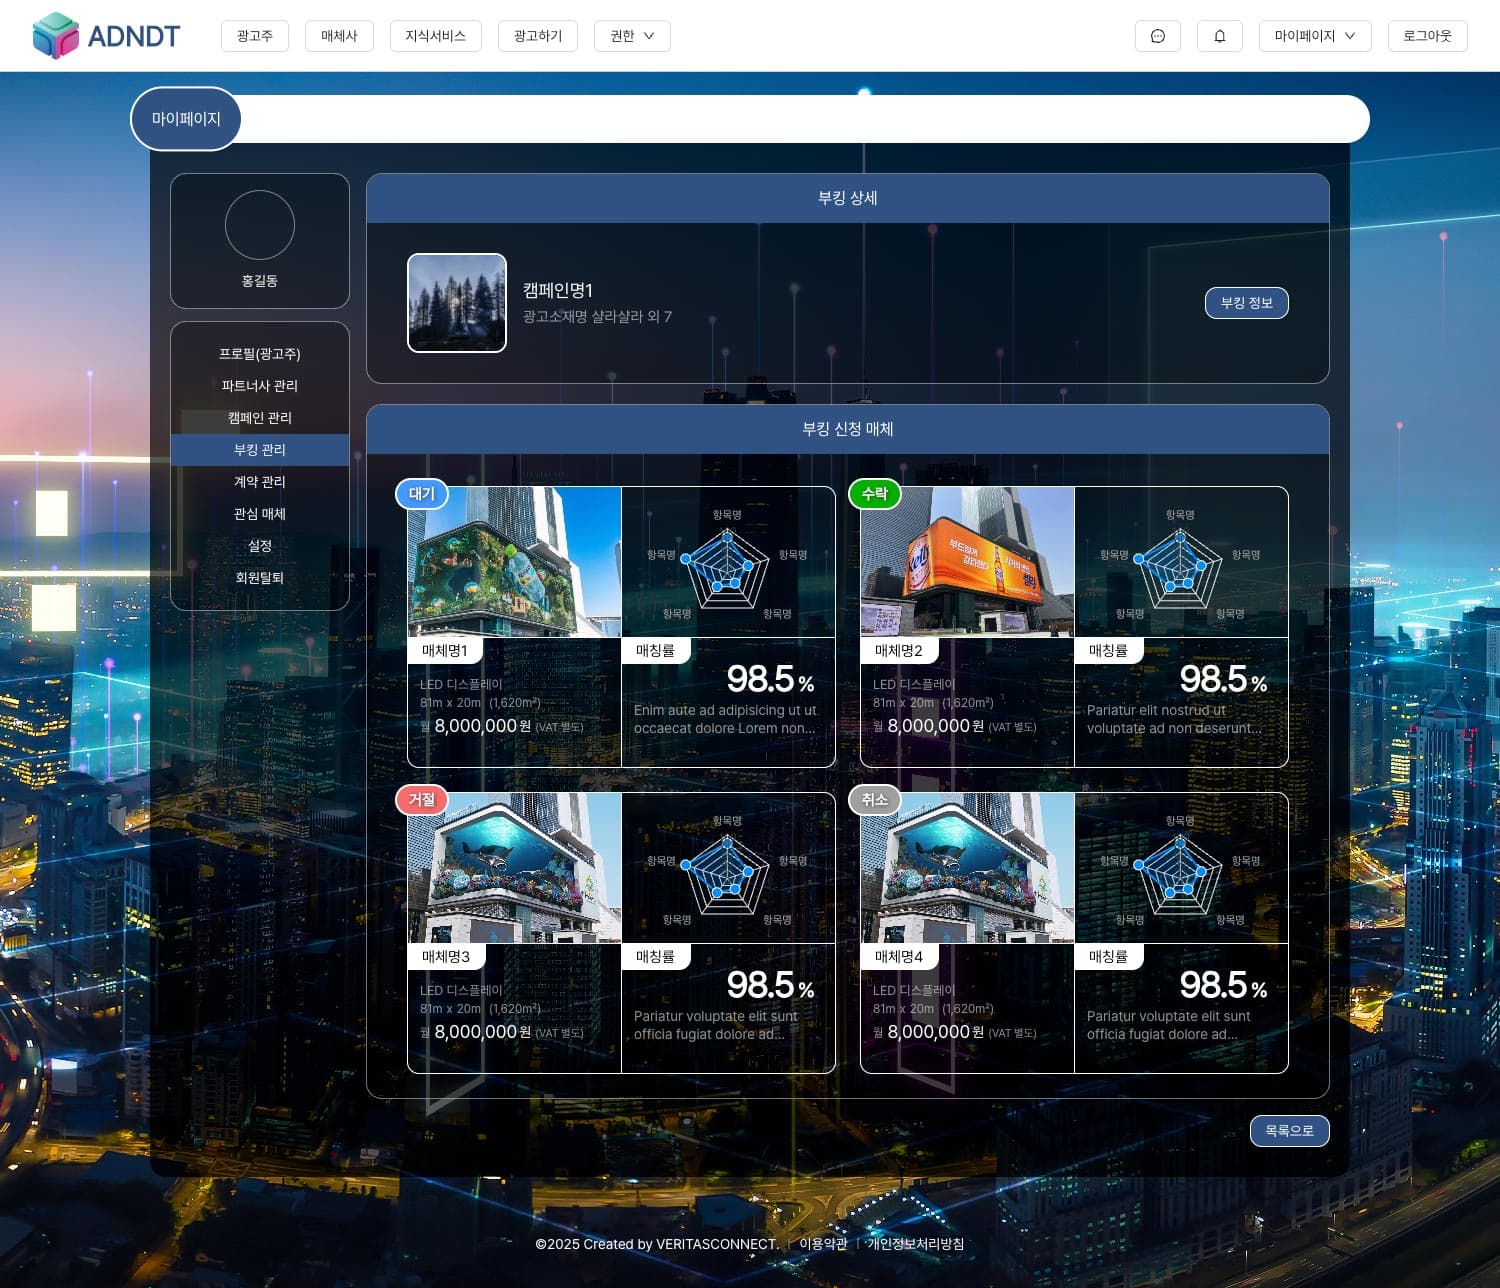Click the 홍길동 profile avatar circle

(x=260, y=225)
